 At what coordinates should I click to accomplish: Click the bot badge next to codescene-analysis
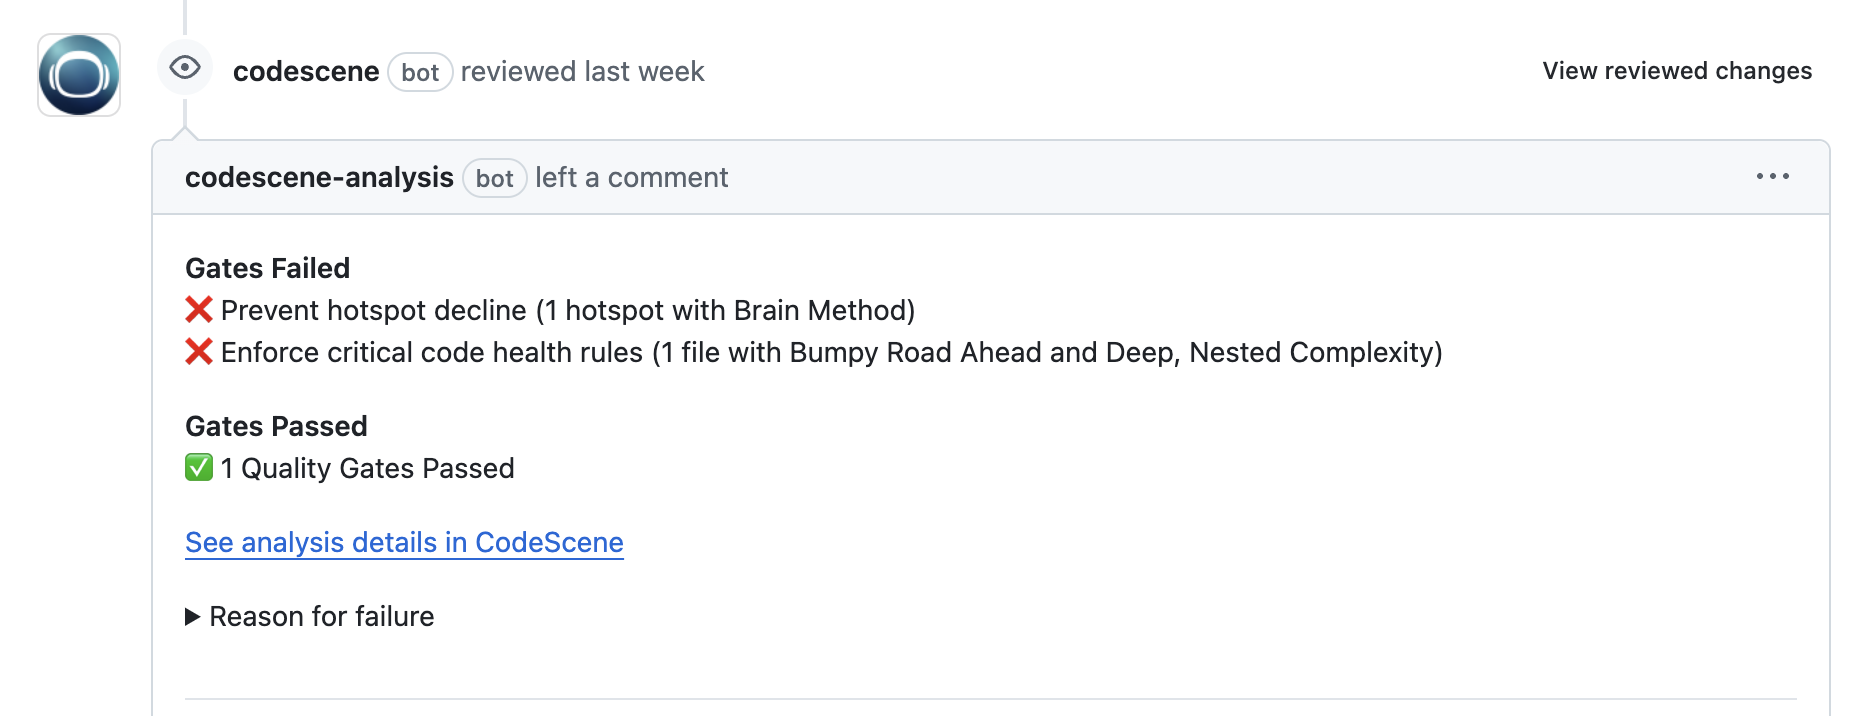pos(495,178)
